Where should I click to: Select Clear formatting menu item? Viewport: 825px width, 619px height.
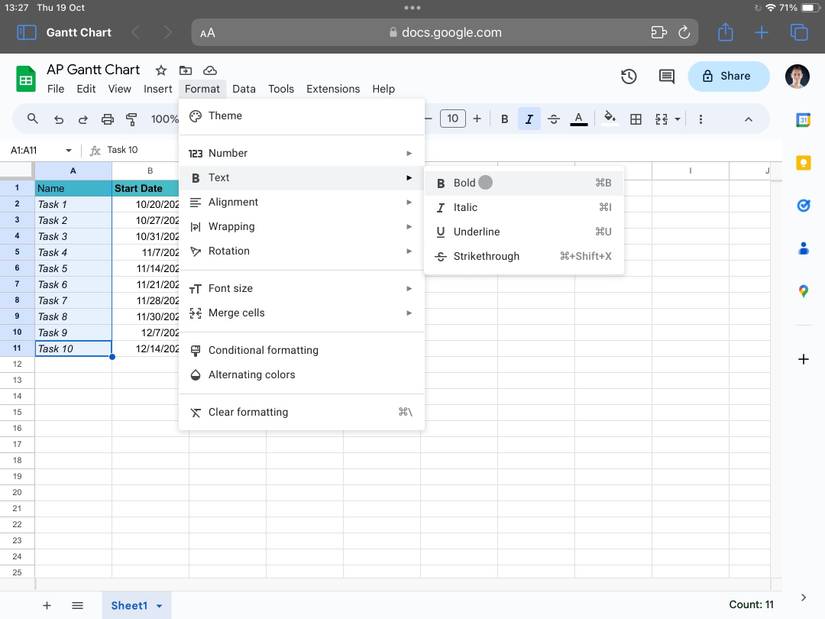pyautogui.click(x=248, y=412)
